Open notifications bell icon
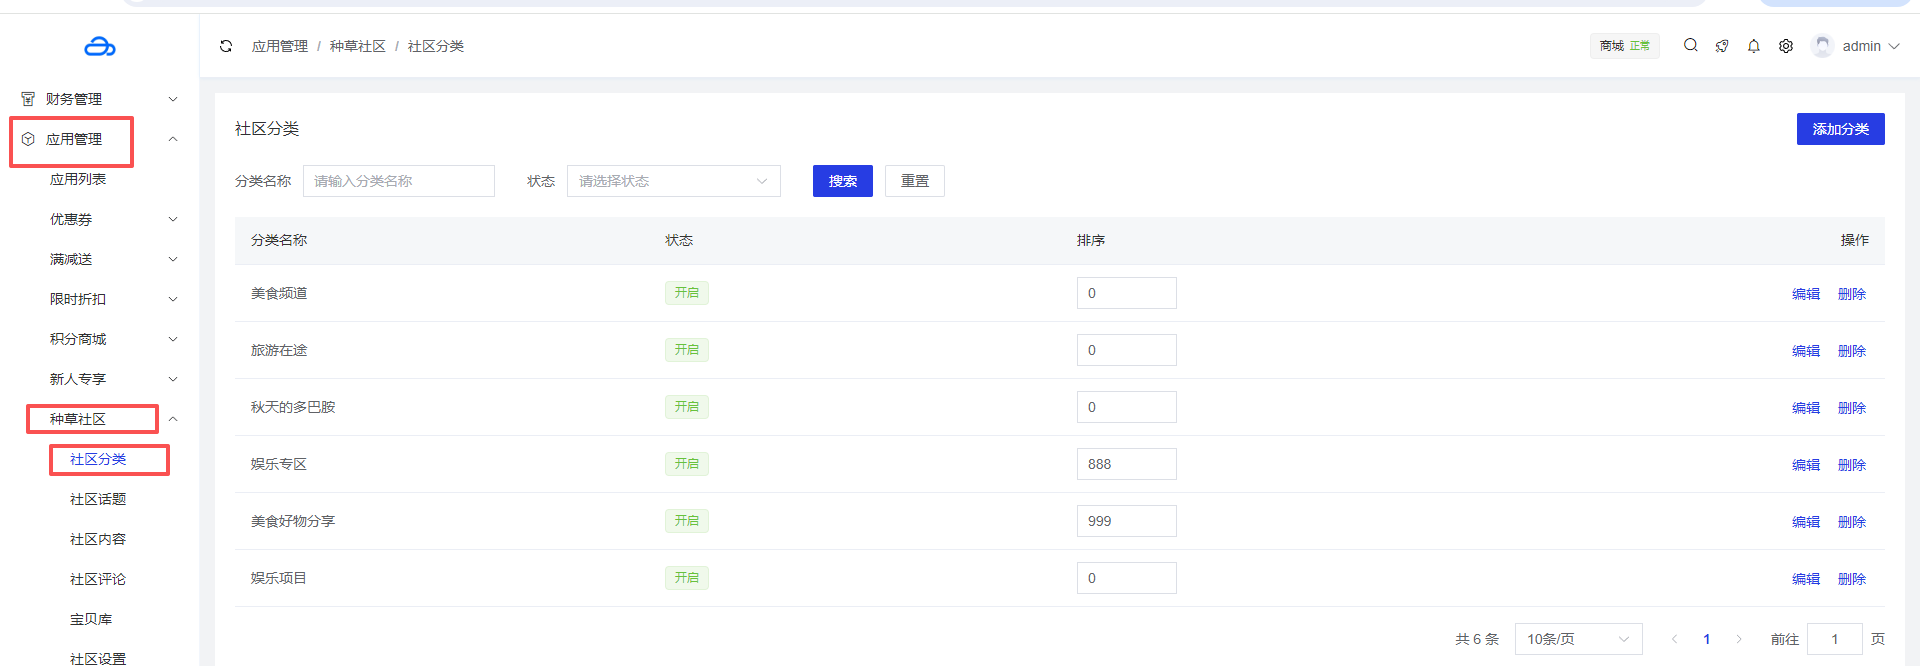This screenshot has width=1920, height=666. coord(1754,46)
